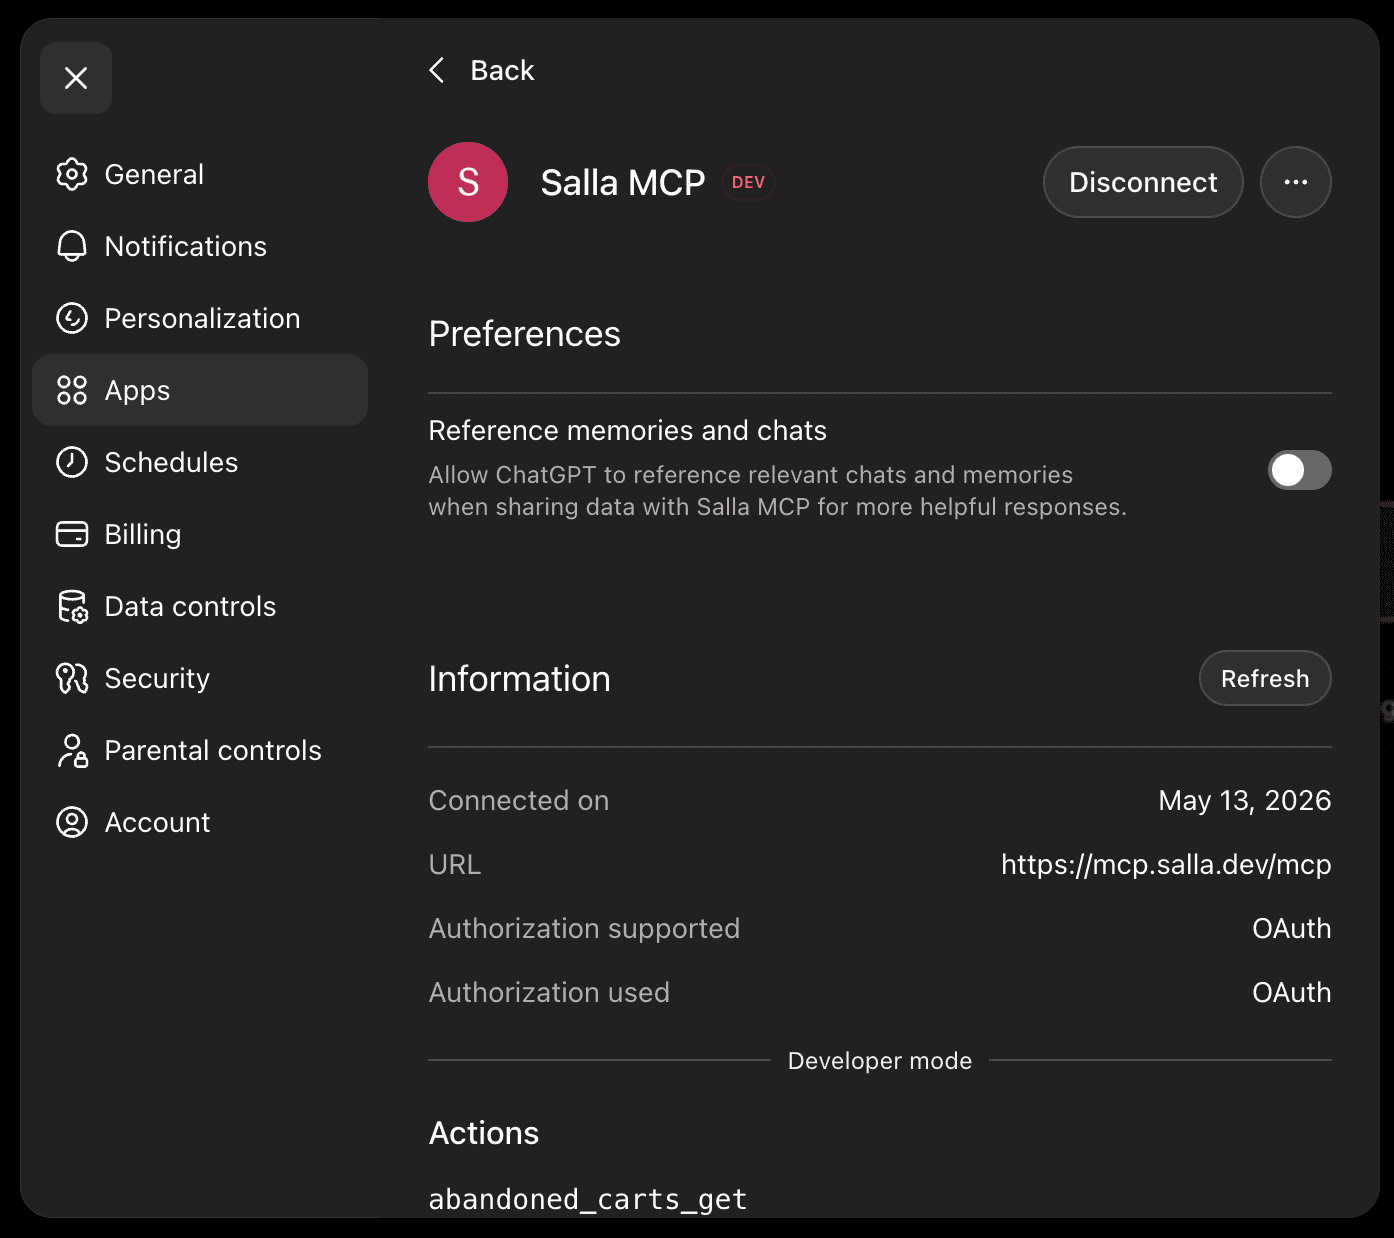Open the Schedules section
The height and width of the screenshot is (1238, 1394).
[x=200, y=462]
